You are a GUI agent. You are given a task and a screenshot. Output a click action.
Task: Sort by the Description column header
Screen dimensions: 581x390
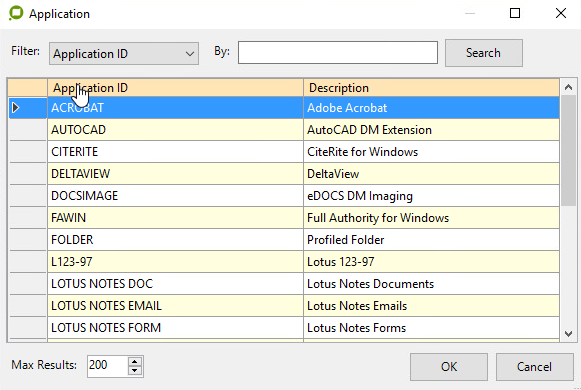coord(431,88)
